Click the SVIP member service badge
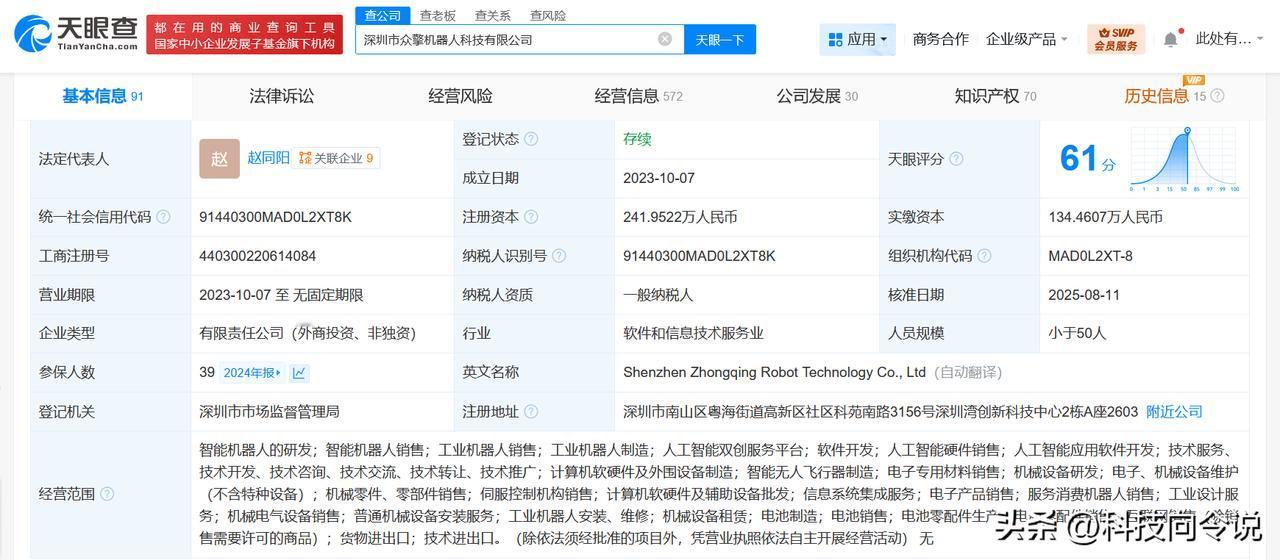Image resolution: width=1280 pixels, height=560 pixels. click(x=1116, y=39)
